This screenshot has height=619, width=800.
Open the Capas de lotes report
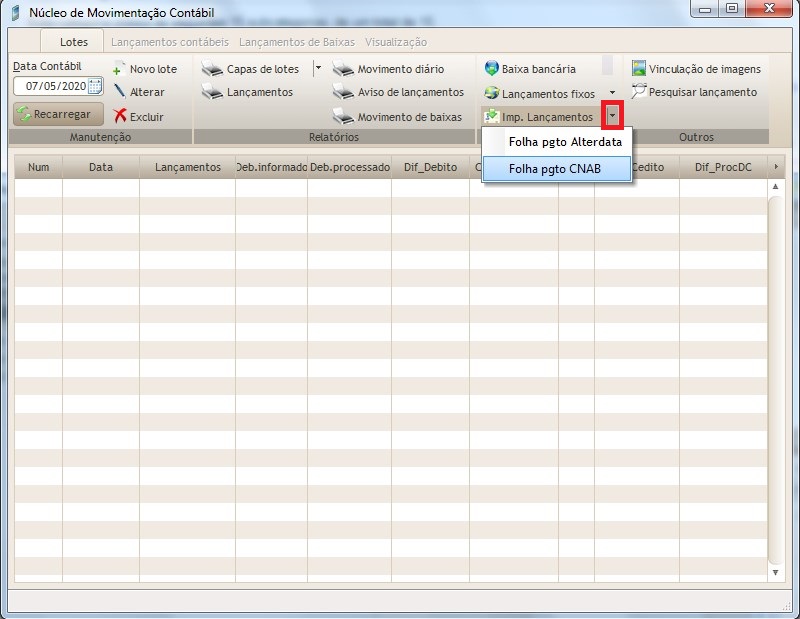pos(258,69)
